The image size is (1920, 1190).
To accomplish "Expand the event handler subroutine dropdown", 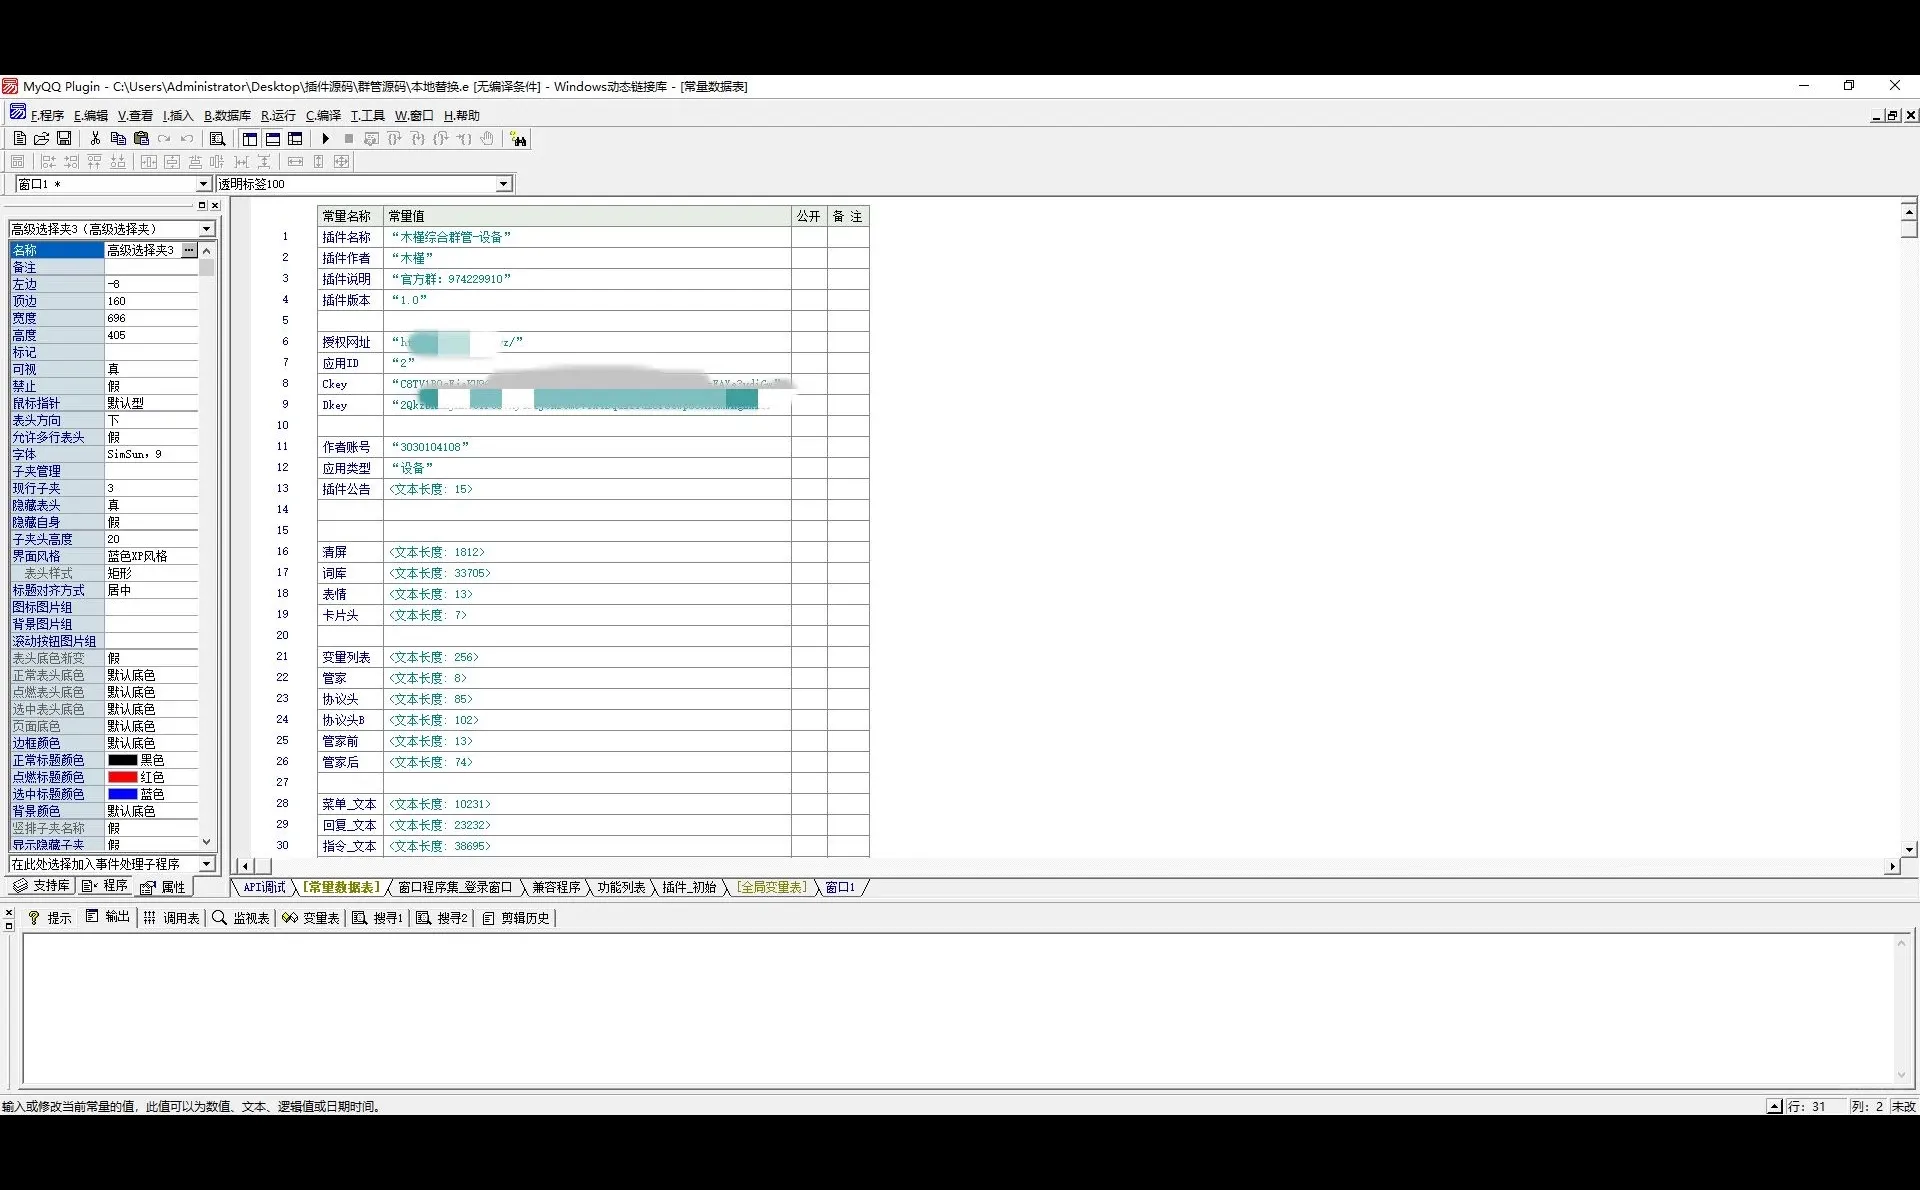I will tap(206, 864).
